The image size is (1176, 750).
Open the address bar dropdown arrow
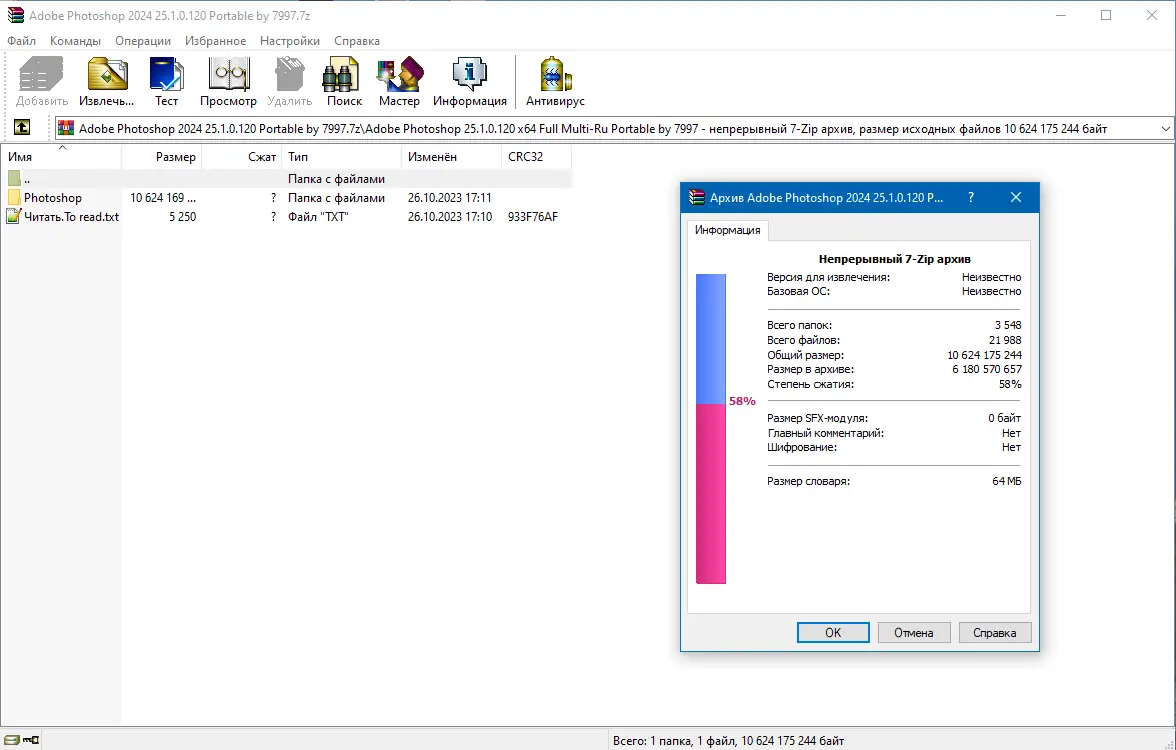point(1164,127)
